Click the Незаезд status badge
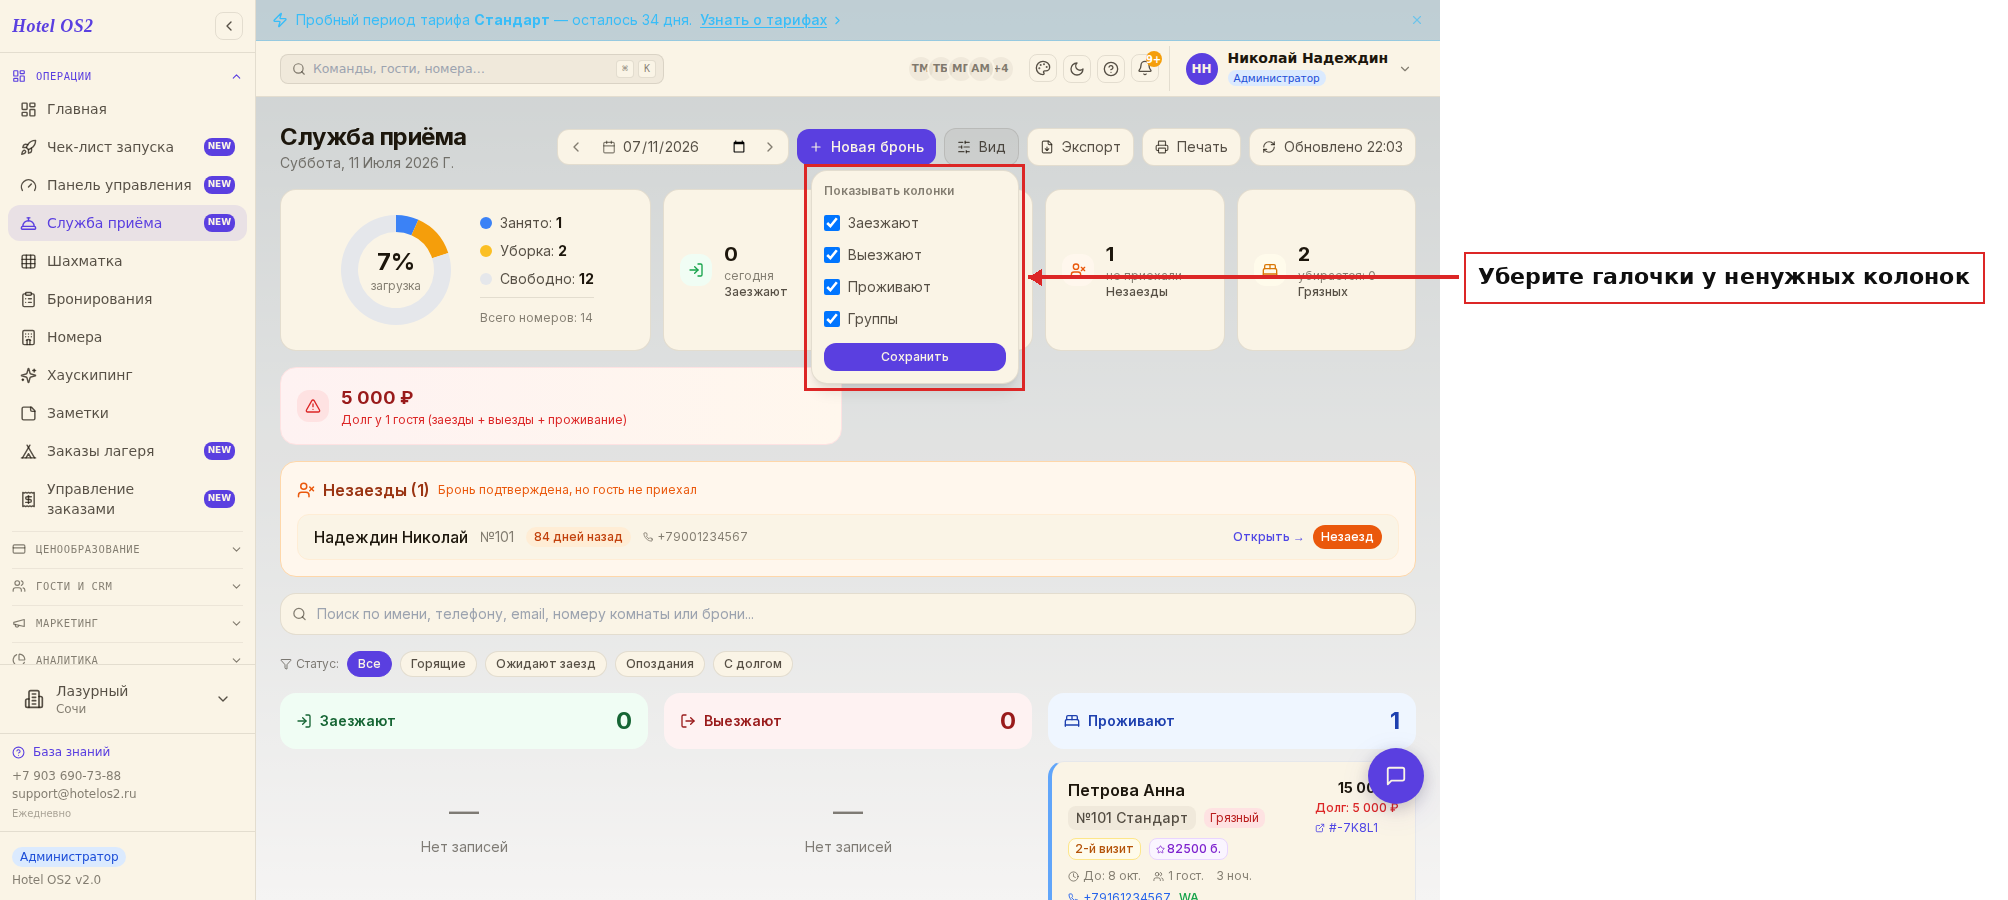This screenshot has height=900, width=2008. pos(1347,537)
